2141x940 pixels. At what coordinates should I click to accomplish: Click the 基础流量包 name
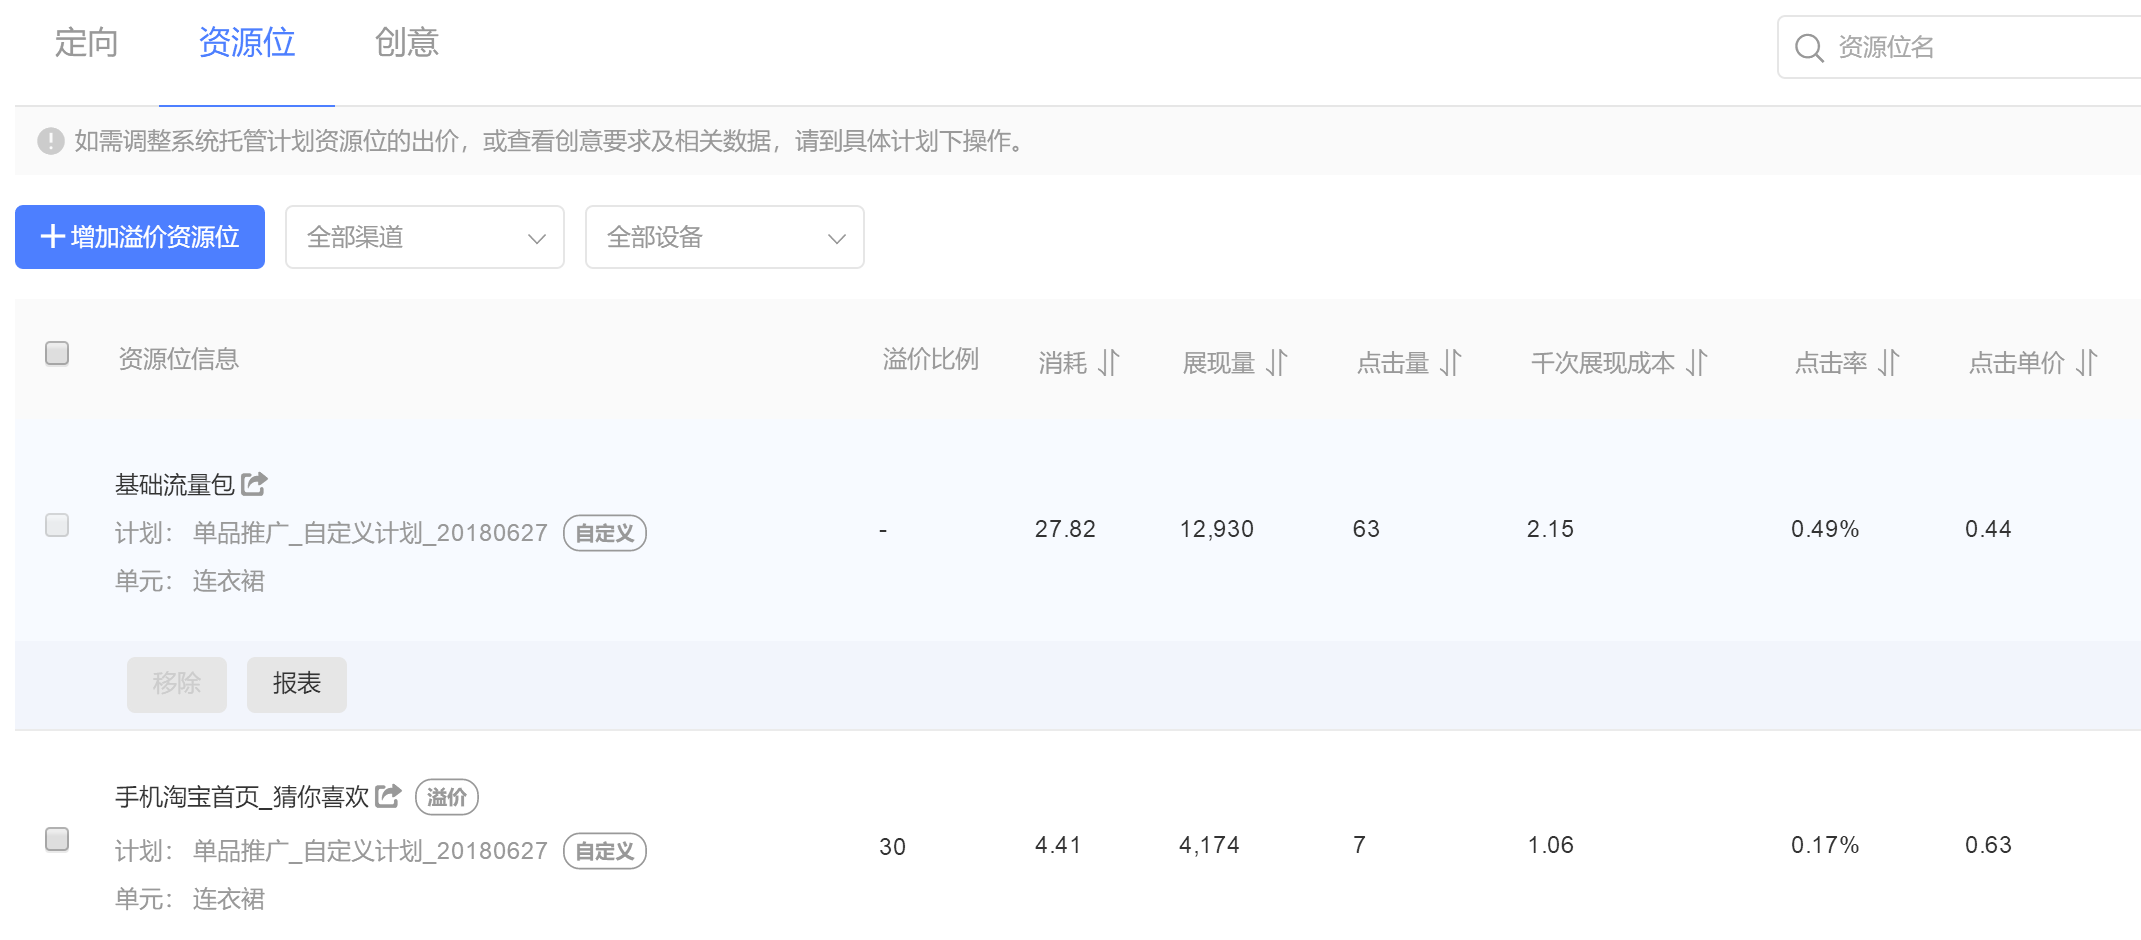coord(175,485)
